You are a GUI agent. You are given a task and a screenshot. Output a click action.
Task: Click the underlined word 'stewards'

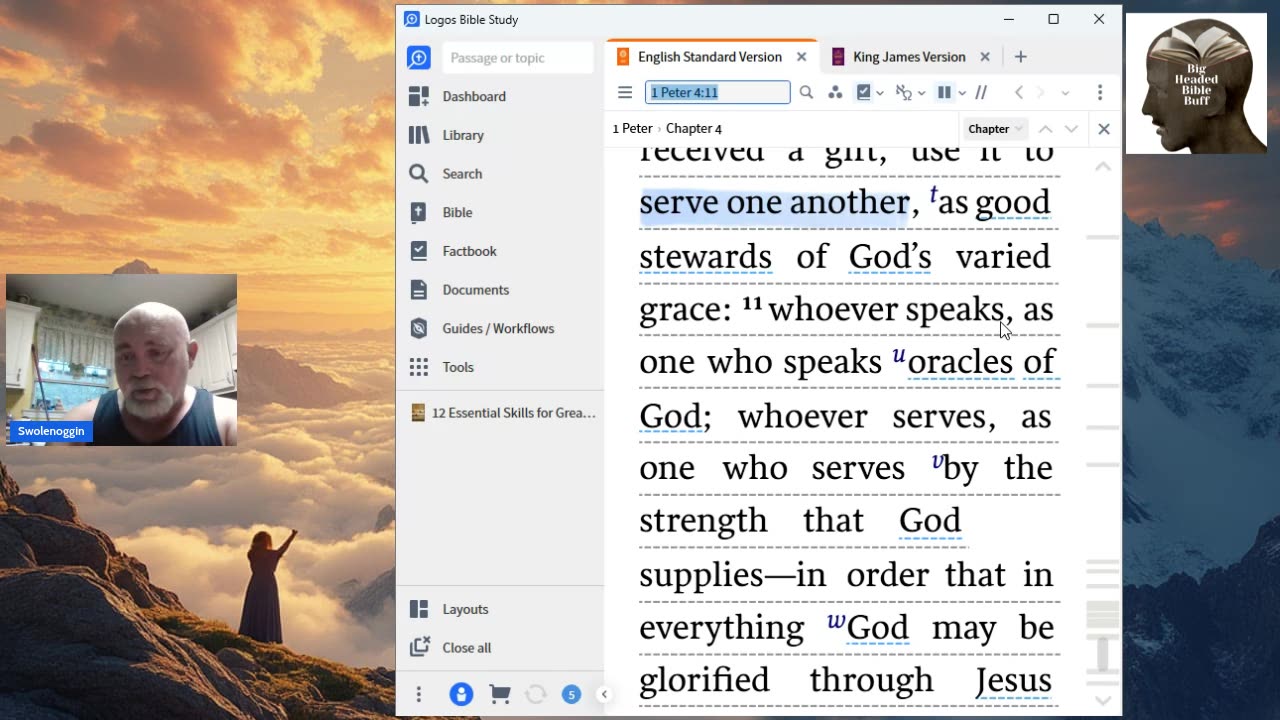(705, 256)
